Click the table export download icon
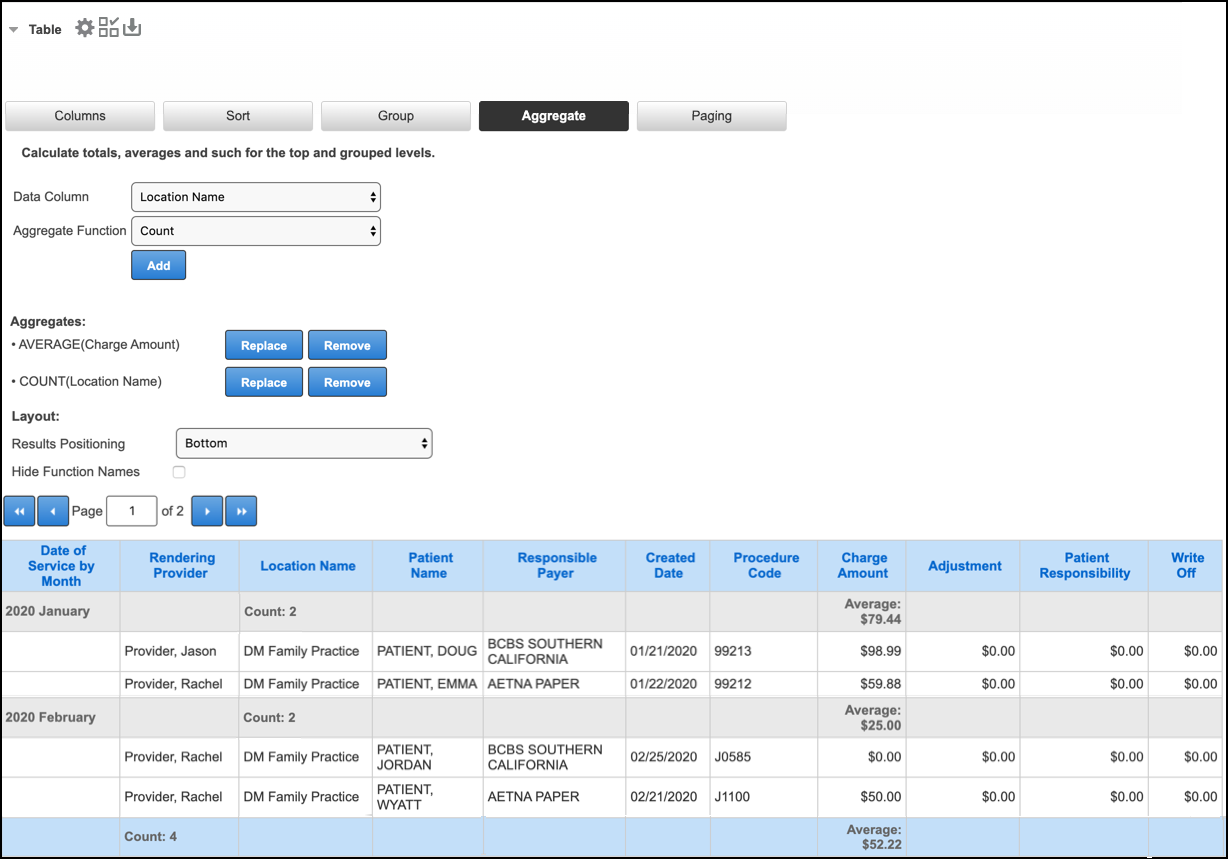Viewport: 1228px width, 859px height. coord(132,28)
